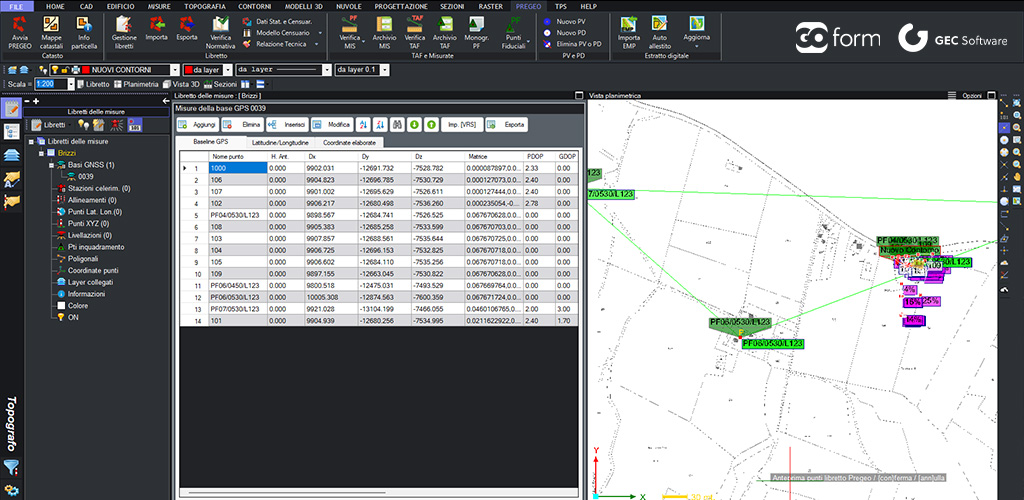Open the CONTORNI ribbon tab
This screenshot has width=1024, height=500.
point(255,6)
